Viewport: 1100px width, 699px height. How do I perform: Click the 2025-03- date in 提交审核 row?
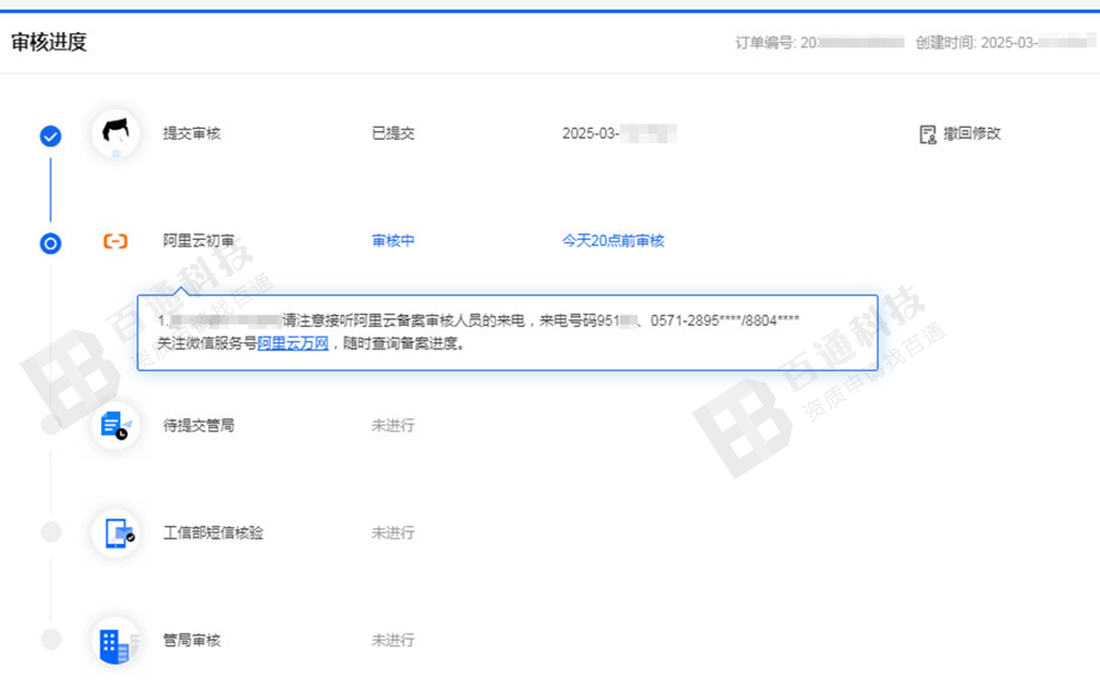pos(619,133)
